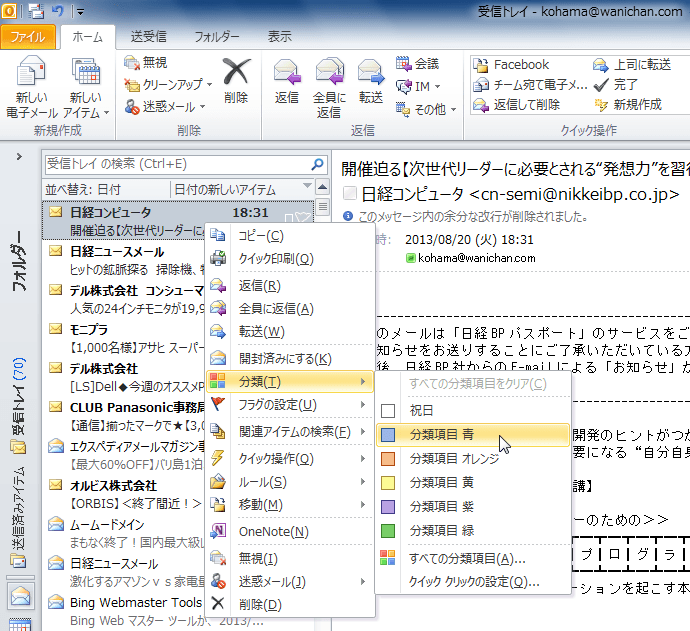Choose コピー(C) in context menu
This screenshot has width=690, height=631.
pos(290,236)
